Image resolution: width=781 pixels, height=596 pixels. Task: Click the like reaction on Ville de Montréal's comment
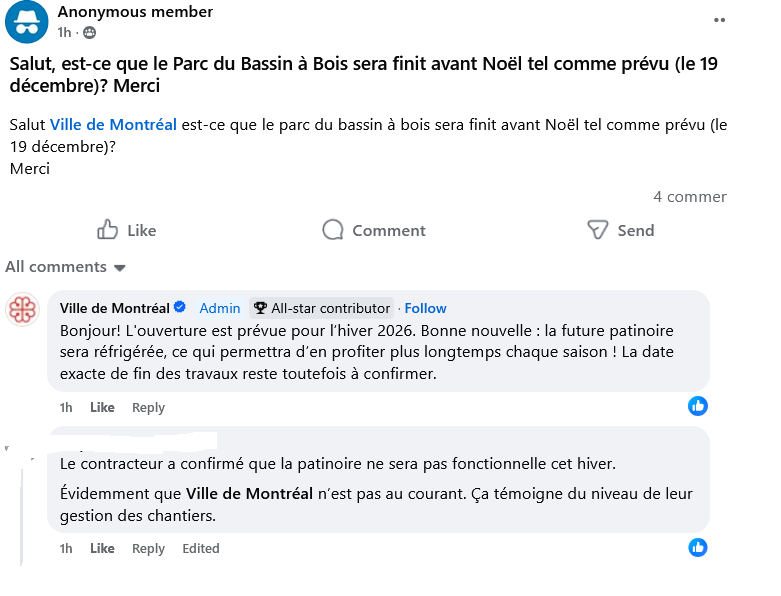(x=698, y=406)
